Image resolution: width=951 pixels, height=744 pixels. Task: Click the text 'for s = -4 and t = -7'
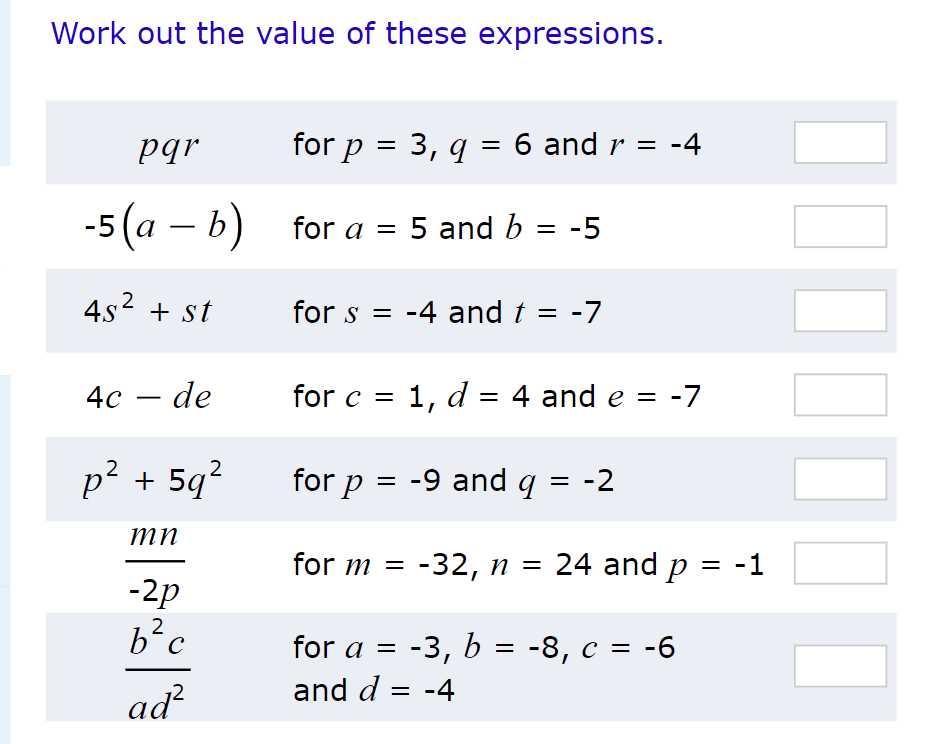click(x=447, y=313)
